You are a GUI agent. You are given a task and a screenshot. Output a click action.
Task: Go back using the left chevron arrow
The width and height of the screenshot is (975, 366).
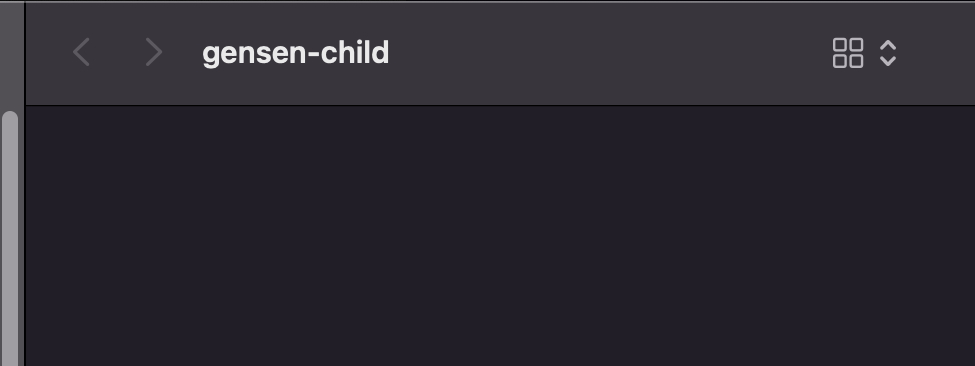pyautogui.click(x=81, y=52)
